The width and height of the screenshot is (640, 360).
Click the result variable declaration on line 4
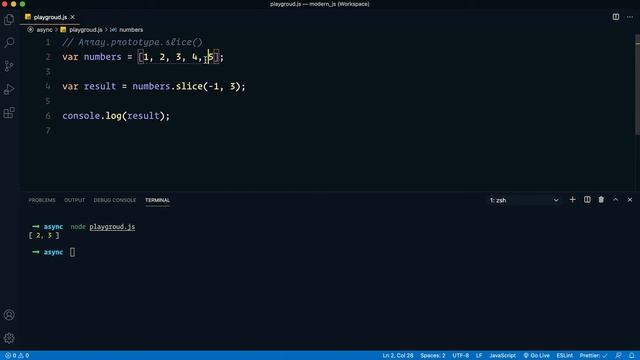[x=100, y=86]
